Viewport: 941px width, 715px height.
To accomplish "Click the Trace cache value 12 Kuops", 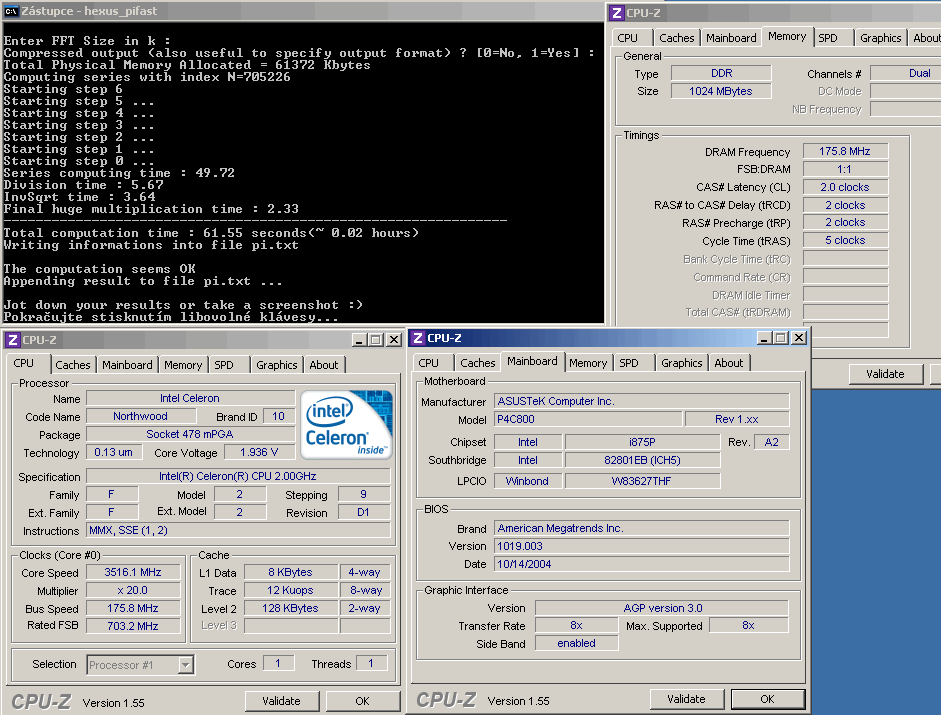I will click(290, 591).
